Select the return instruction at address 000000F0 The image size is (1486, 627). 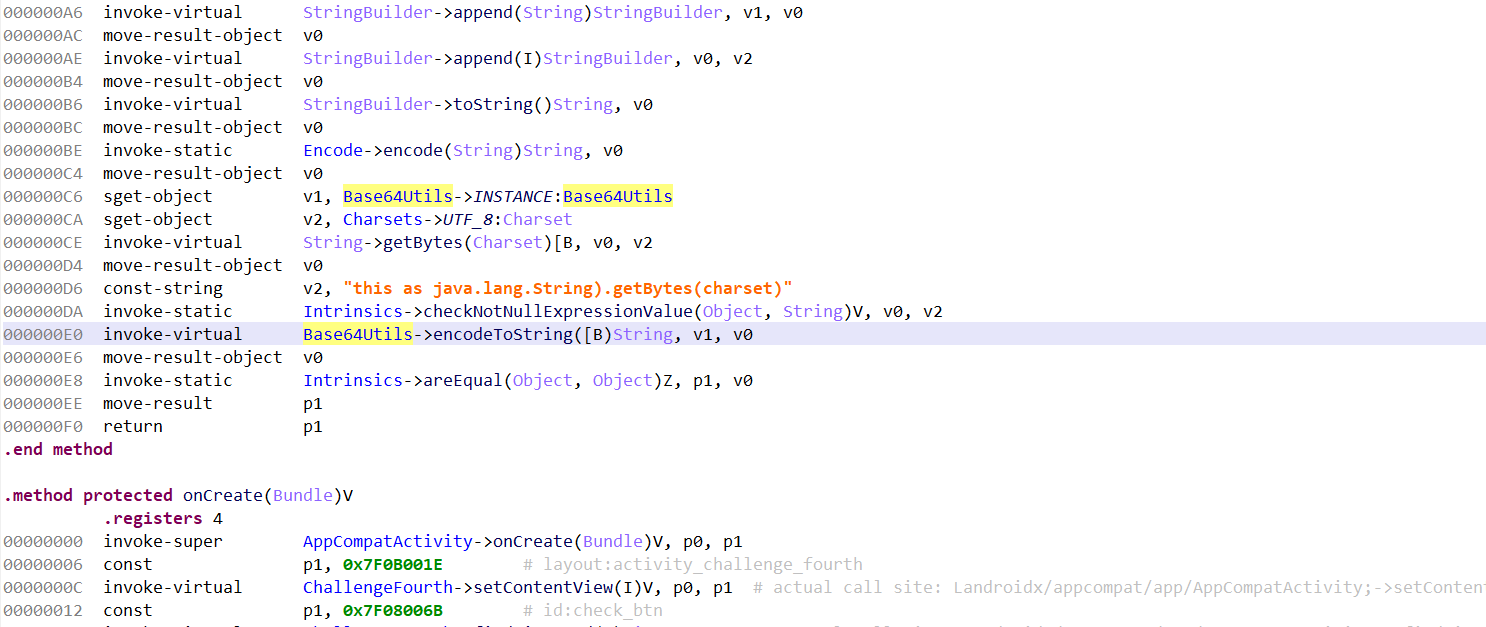coord(132,426)
